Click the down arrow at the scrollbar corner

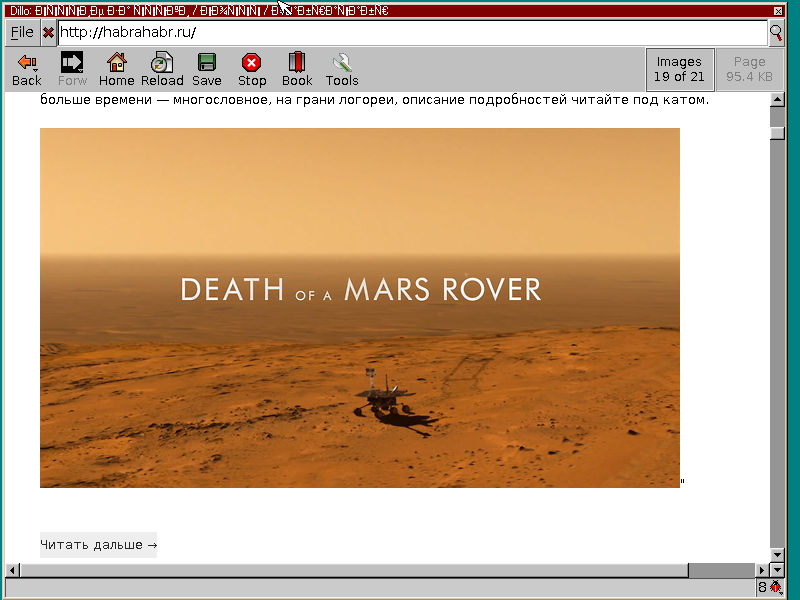(777, 570)
